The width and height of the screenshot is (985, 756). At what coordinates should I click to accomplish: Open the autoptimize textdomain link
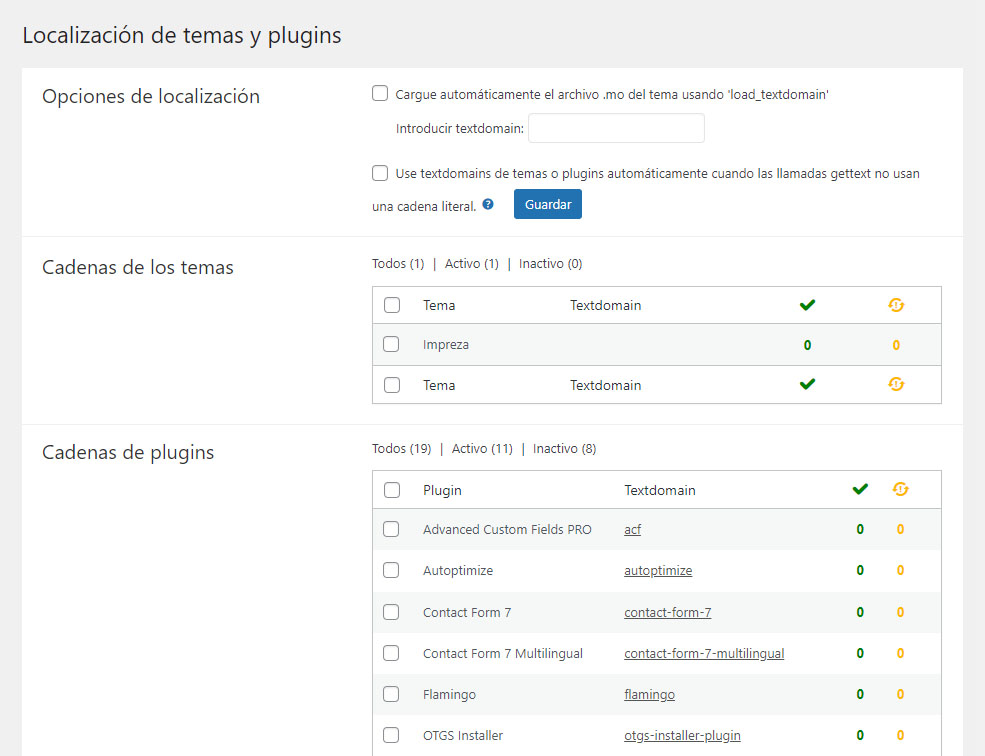(658, 571)
